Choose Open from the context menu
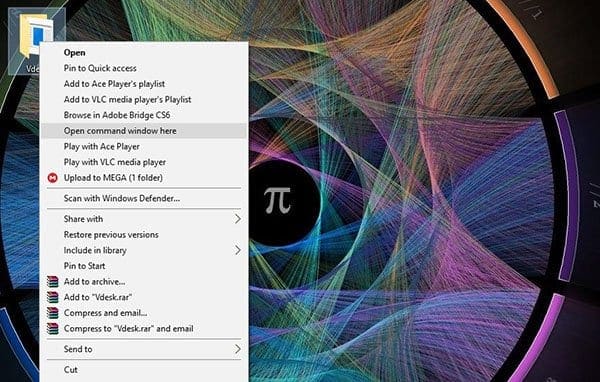 (x=144, y=52)
